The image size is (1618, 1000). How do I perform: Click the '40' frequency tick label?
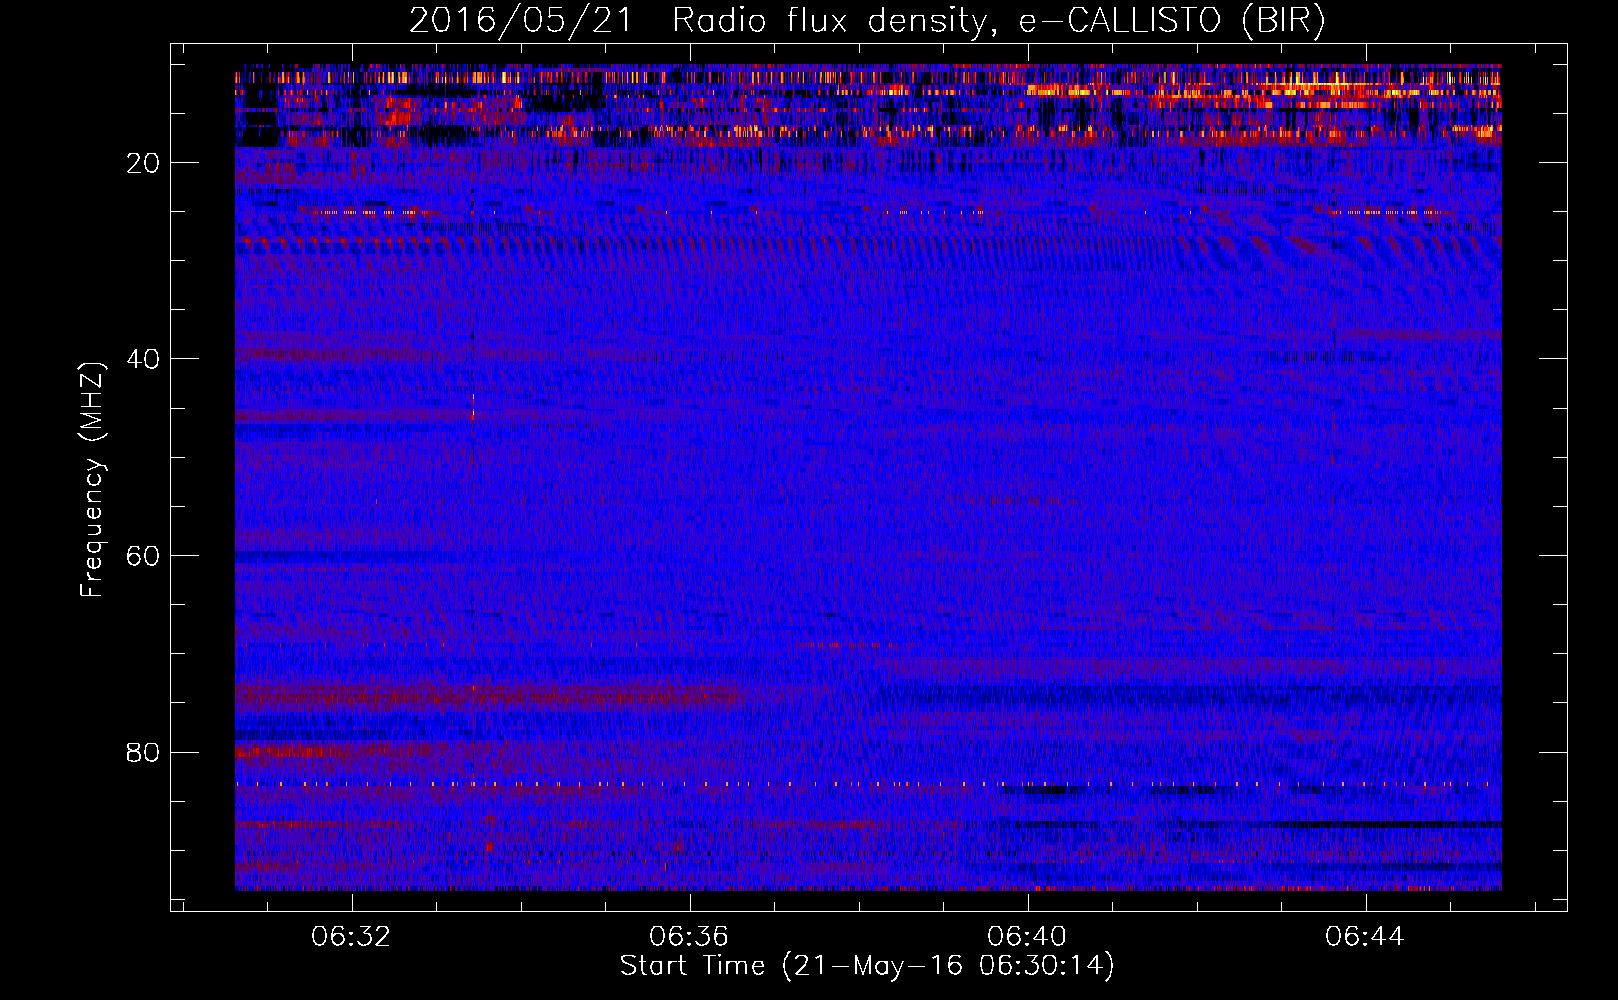click(144, 359)
